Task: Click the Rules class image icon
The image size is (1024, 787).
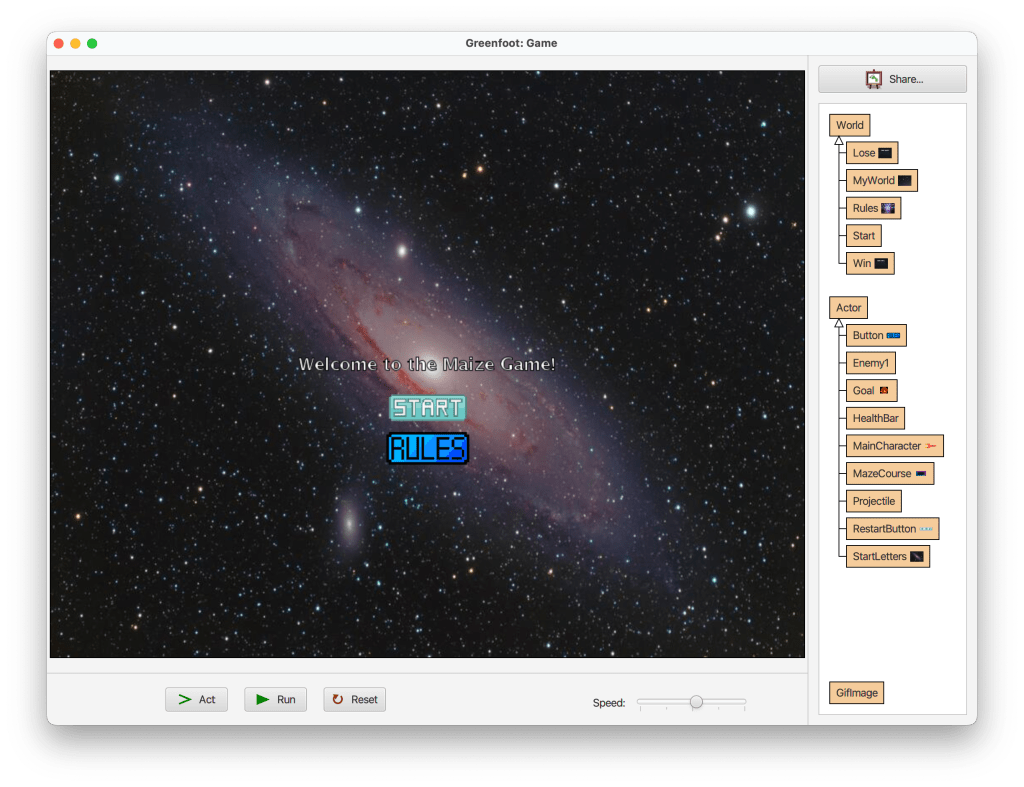Action: pos(888,208)
